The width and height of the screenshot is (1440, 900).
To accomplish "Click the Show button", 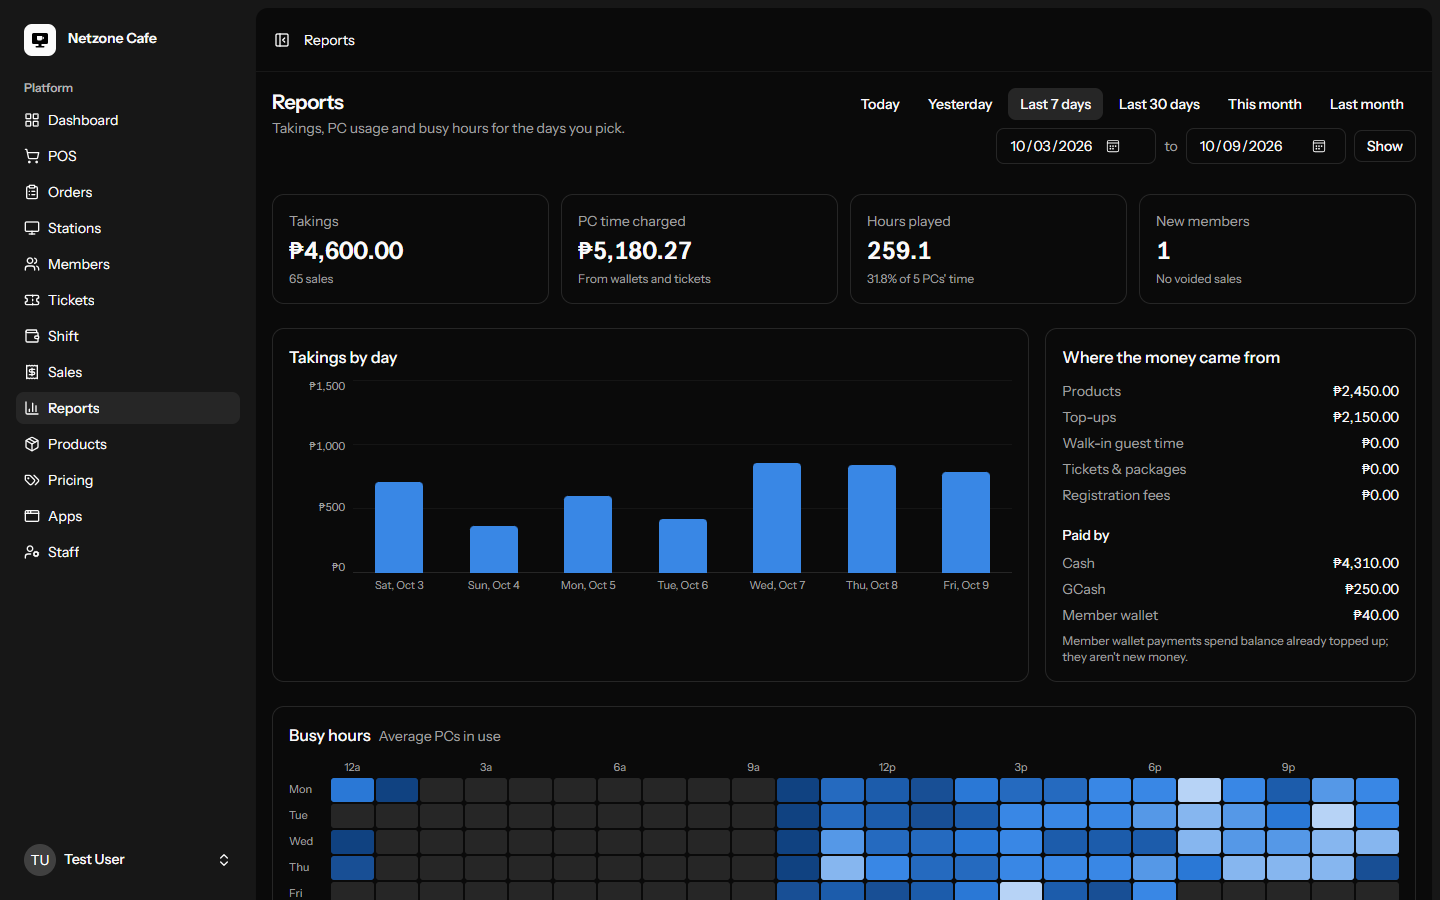I will 1385,146.
